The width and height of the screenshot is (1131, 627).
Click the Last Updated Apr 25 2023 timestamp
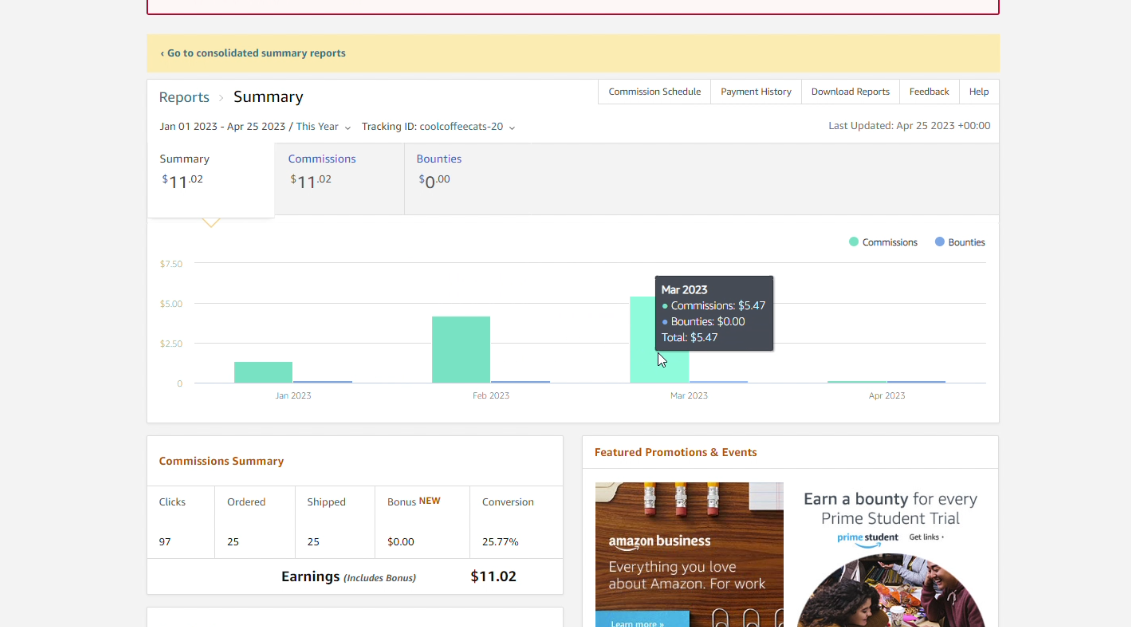coord(909,126)
